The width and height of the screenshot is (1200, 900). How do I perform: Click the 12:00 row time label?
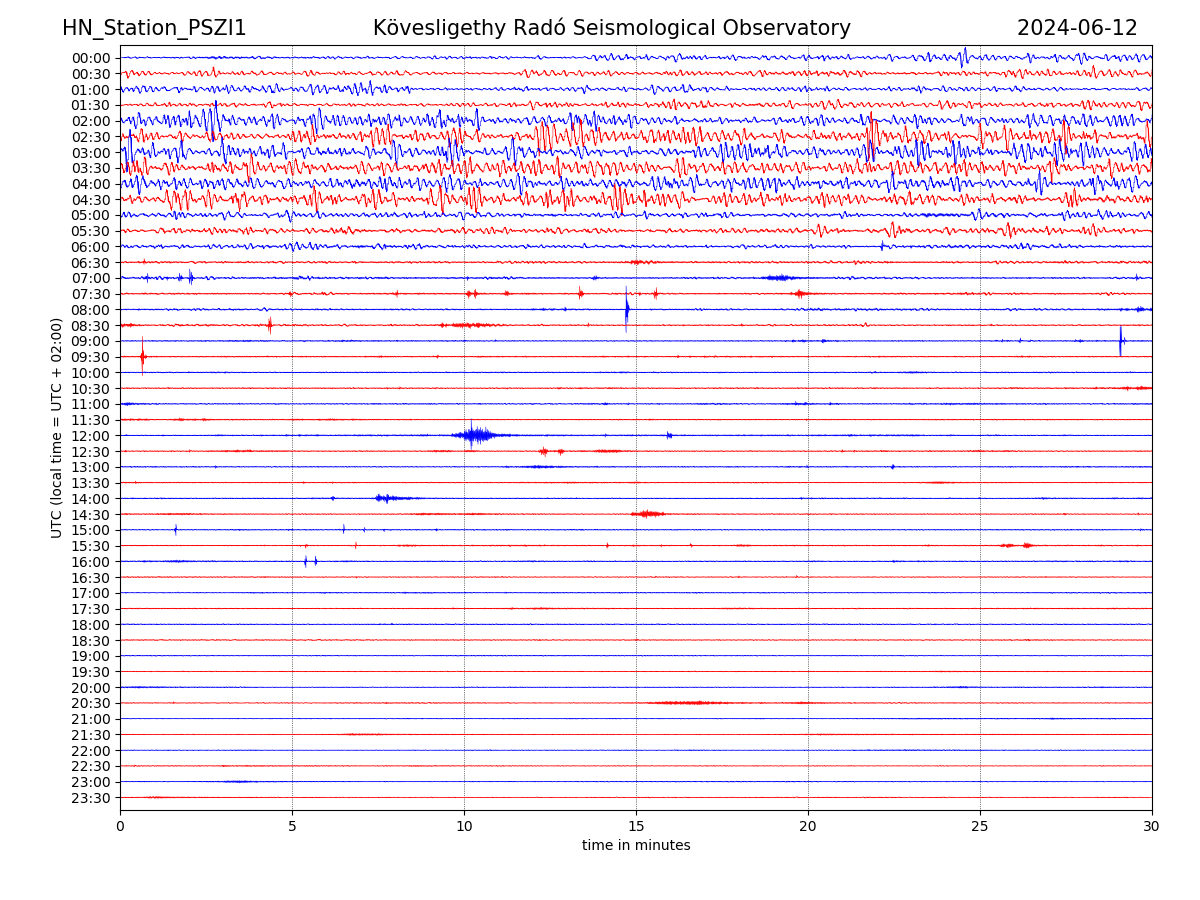90,436
